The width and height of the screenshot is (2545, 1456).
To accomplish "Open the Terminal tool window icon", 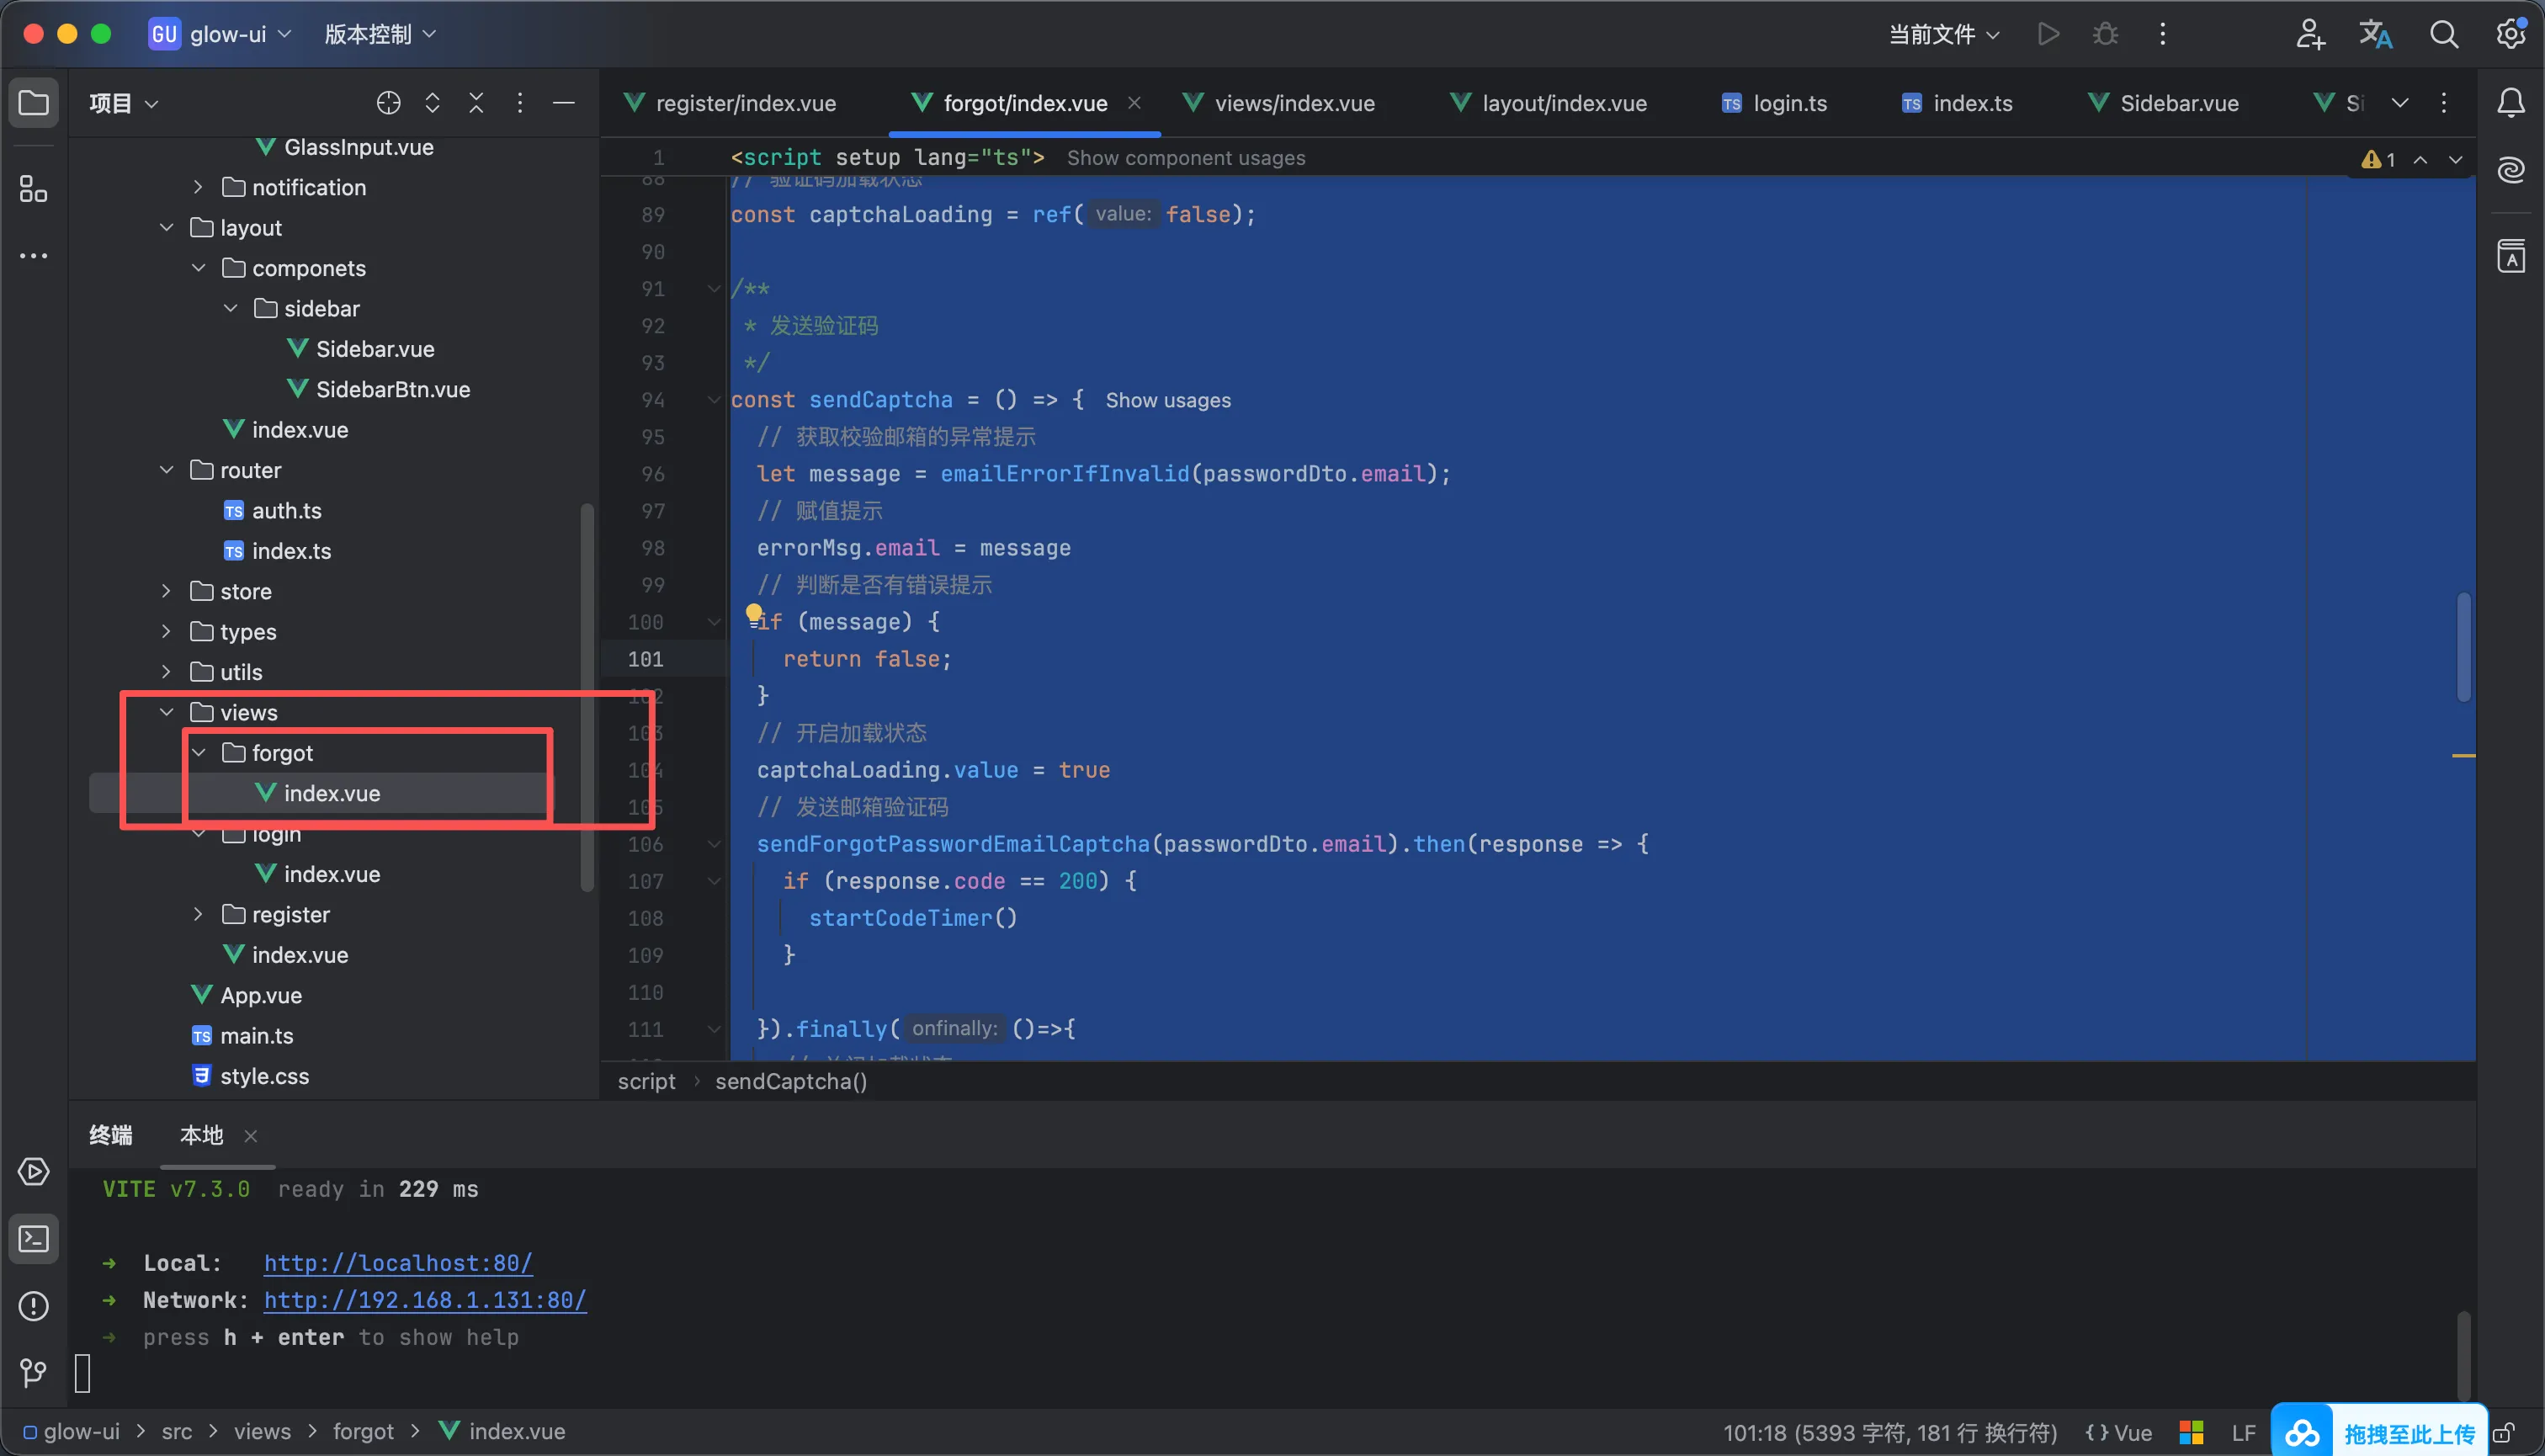I will (x=34, y=1239).
